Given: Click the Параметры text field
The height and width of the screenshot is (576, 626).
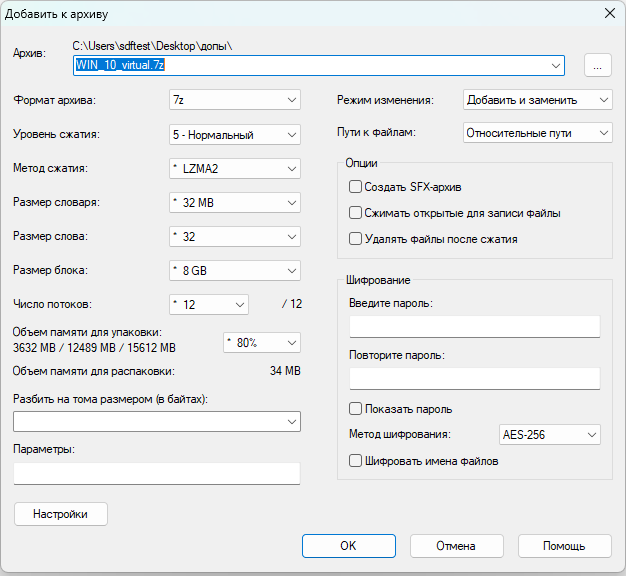Looking at the screenshot, I should (x=157, y=473).
